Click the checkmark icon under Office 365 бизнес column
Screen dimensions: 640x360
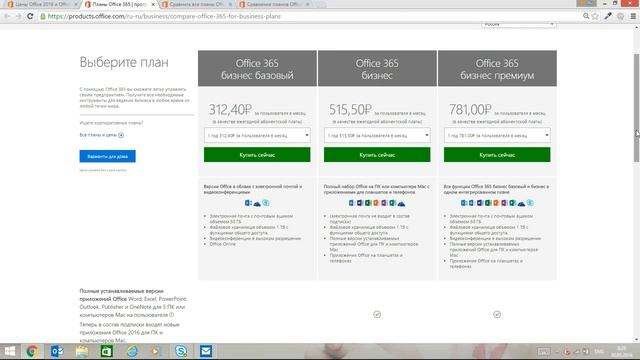(x=377, y=314)
